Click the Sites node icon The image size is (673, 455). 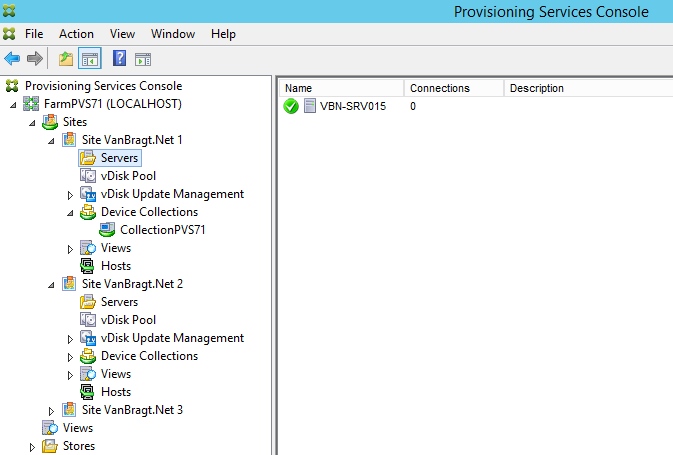tap(50, 122)
